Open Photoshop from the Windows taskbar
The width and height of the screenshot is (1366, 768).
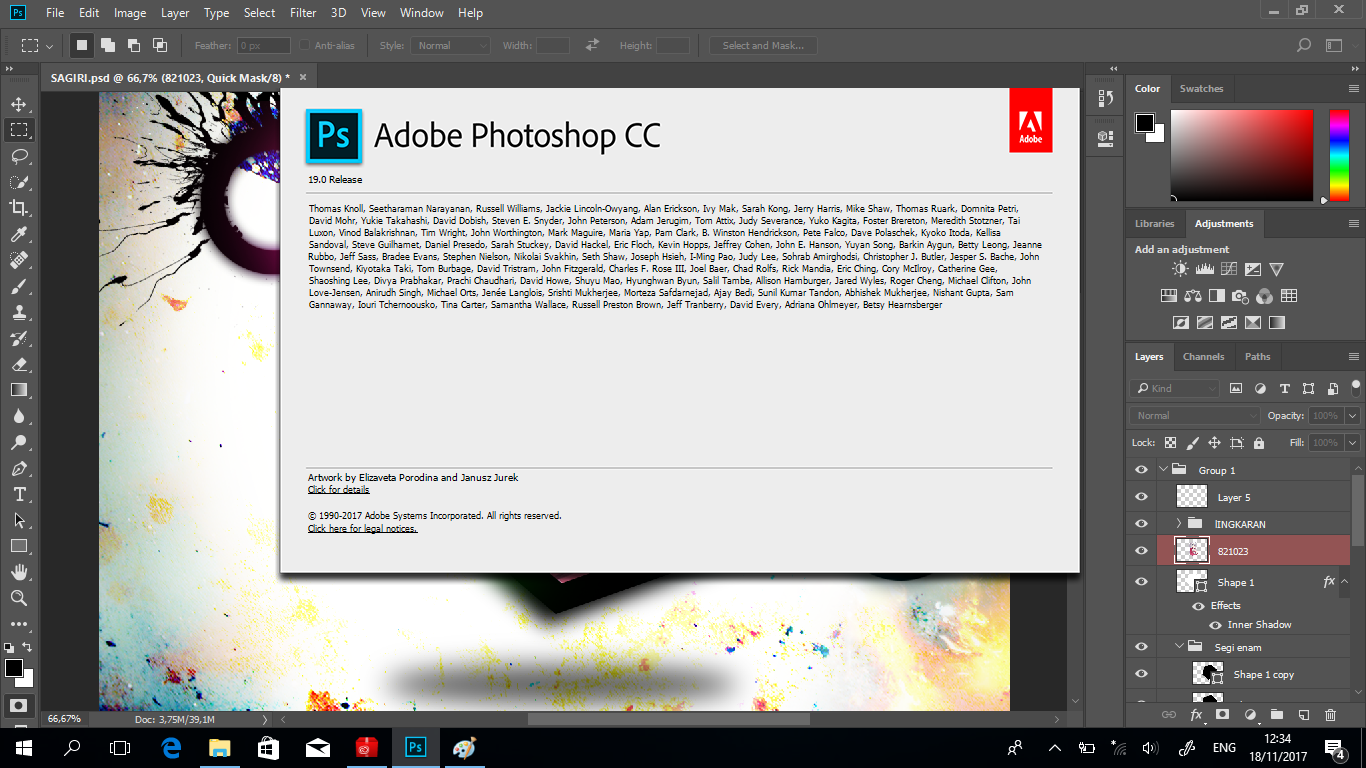[414, 747]
